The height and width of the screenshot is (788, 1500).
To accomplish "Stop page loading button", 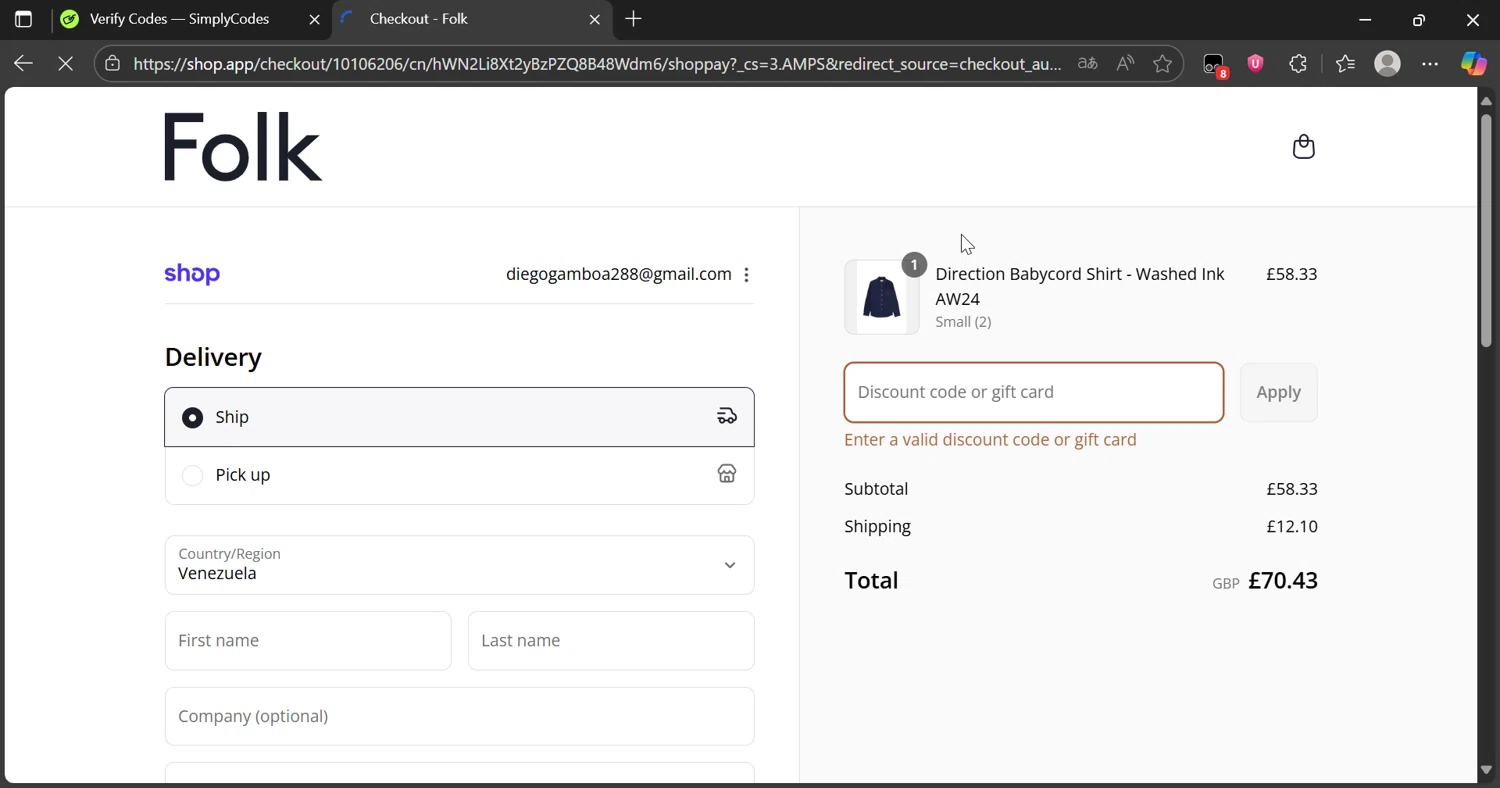I will [x=66, y=64].
